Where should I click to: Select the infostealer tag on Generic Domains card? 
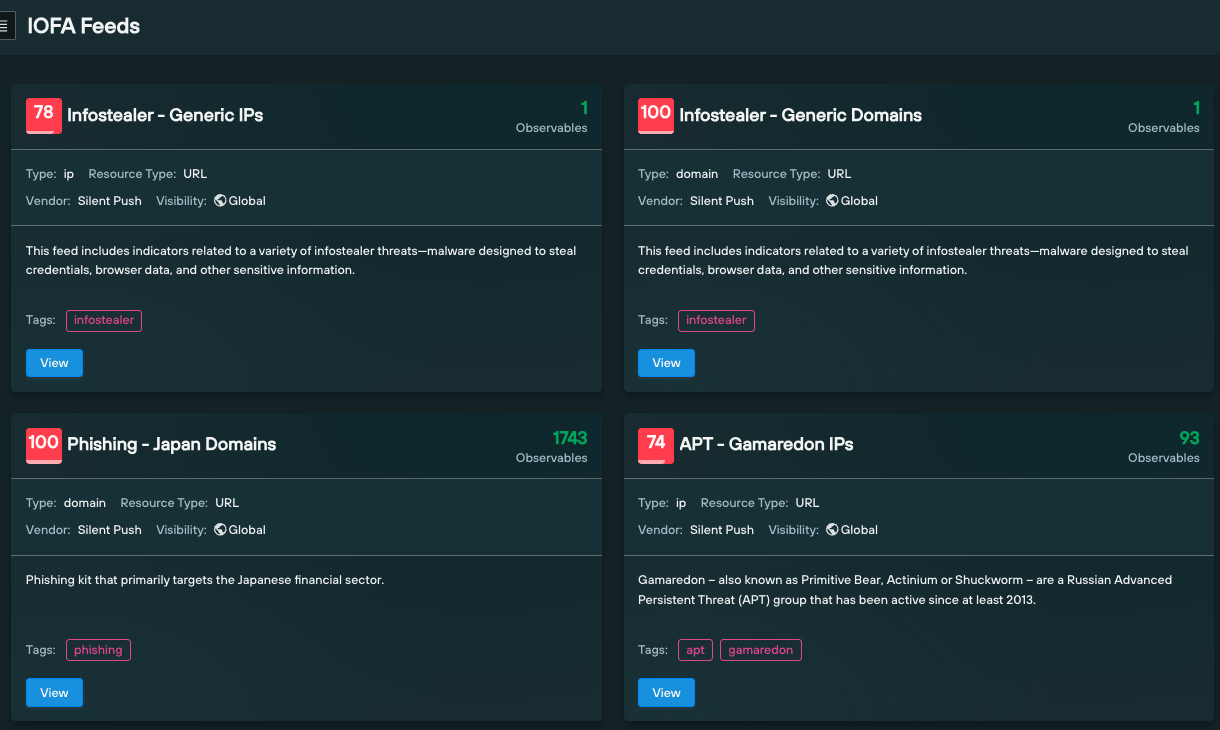pos(716,321)
